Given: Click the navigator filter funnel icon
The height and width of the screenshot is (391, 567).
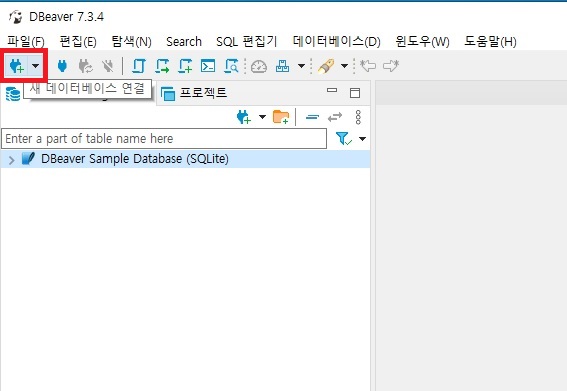Looking at the screenshot, I should [343, 139].
